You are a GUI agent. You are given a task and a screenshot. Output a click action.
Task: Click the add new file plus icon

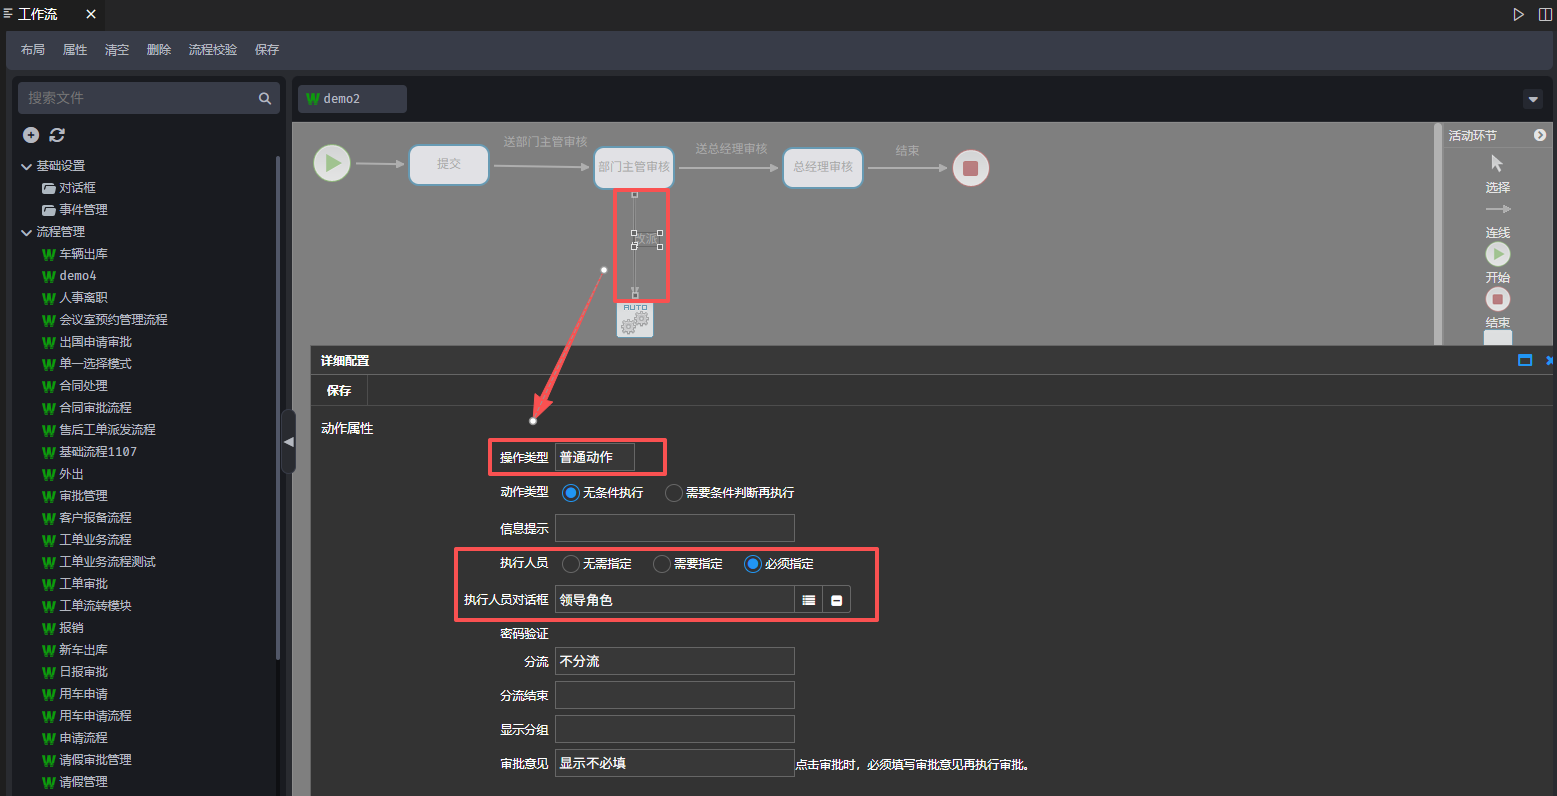31,135
